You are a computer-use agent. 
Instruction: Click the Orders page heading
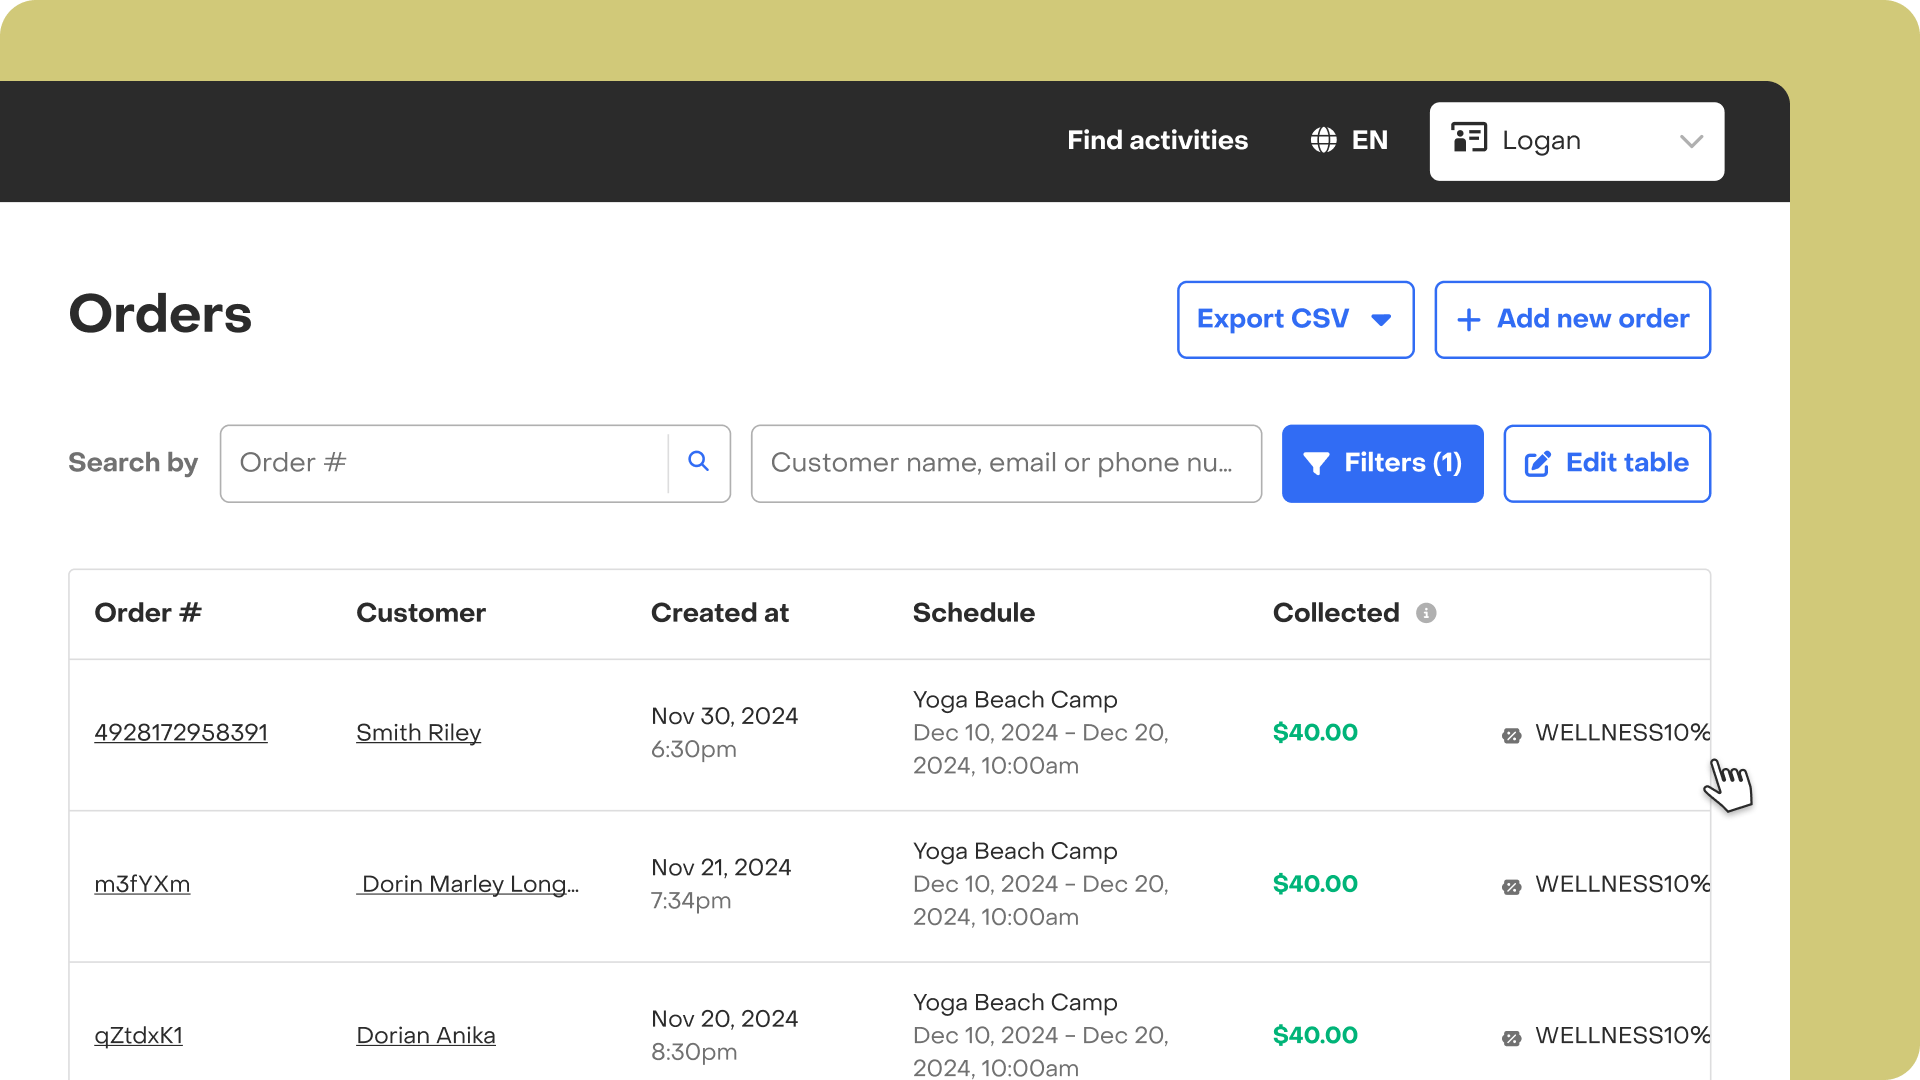160,314
